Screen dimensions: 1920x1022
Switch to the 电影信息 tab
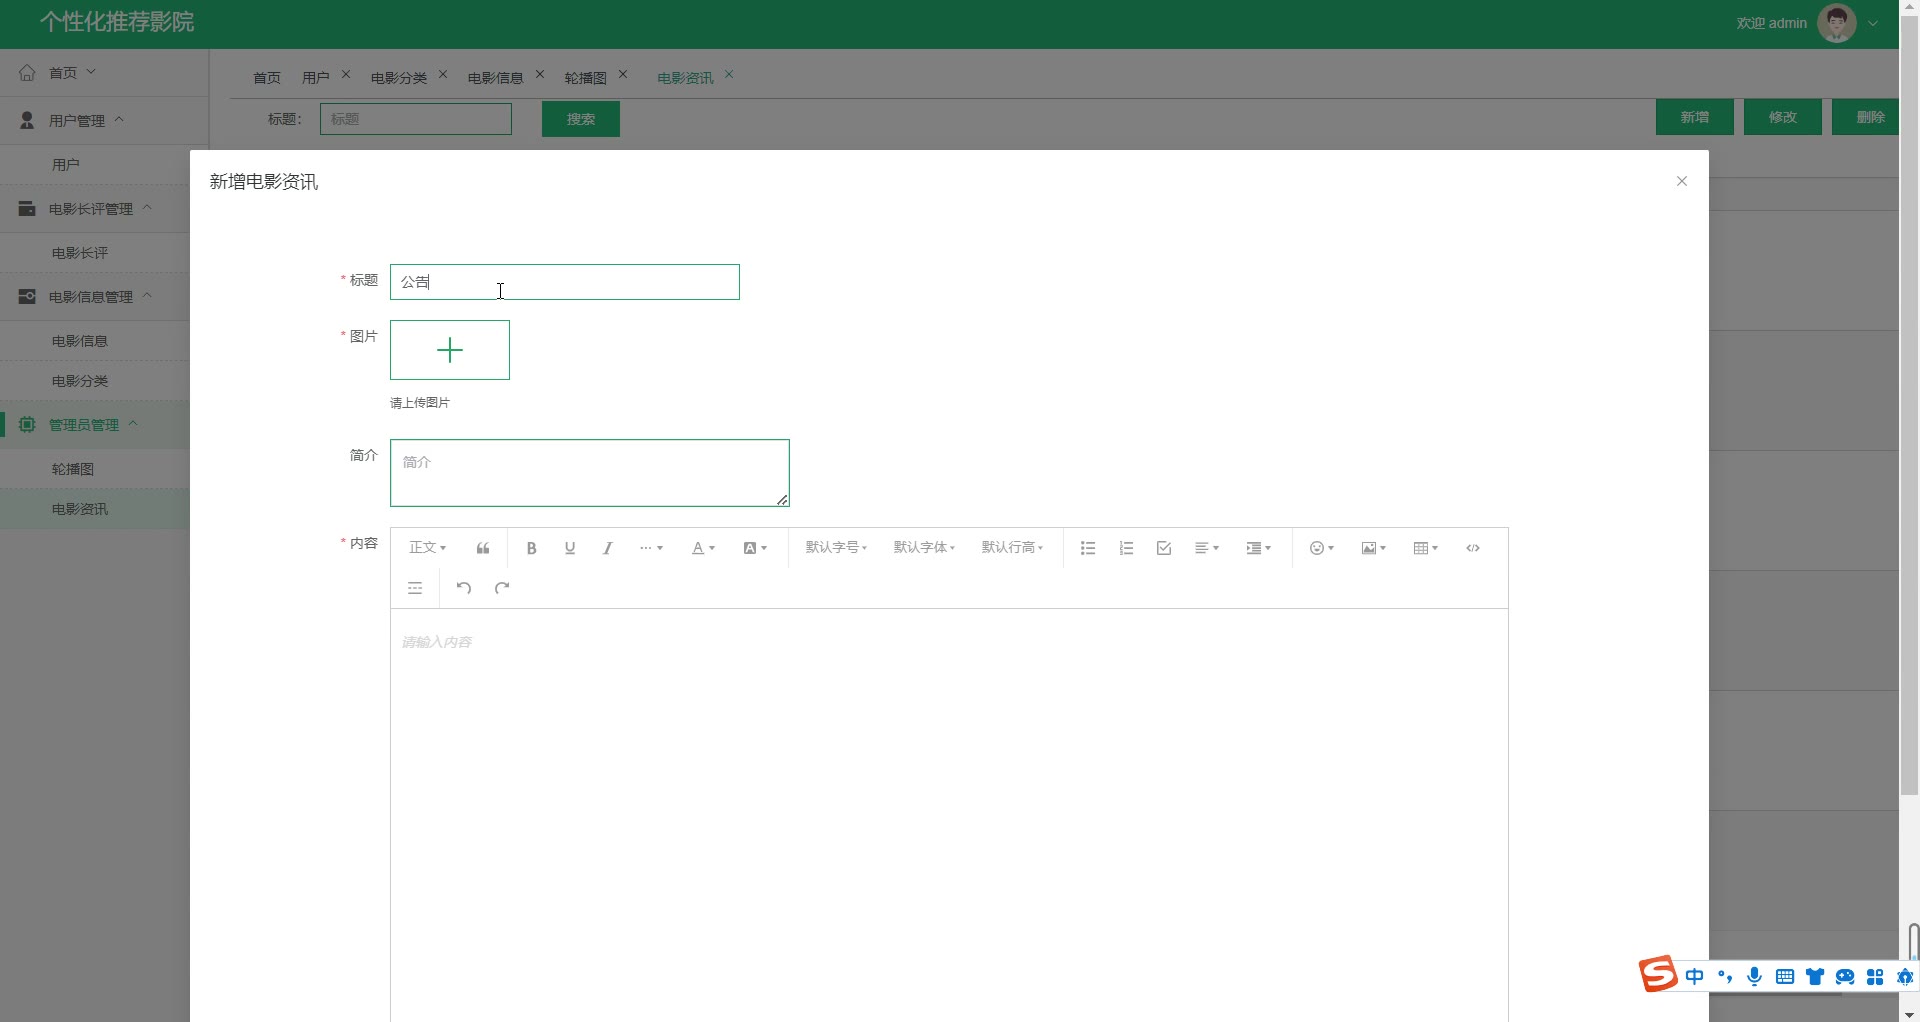(496, 77)
